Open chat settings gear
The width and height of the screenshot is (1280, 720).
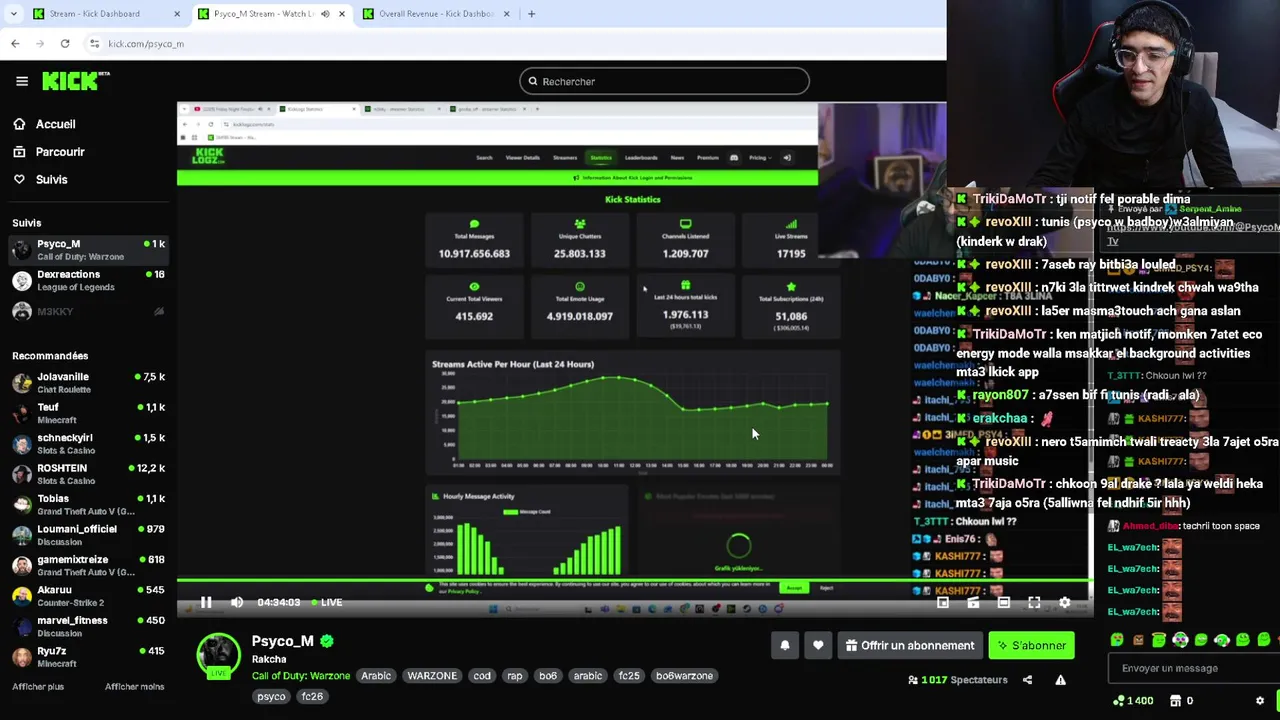click(1260, 701)
